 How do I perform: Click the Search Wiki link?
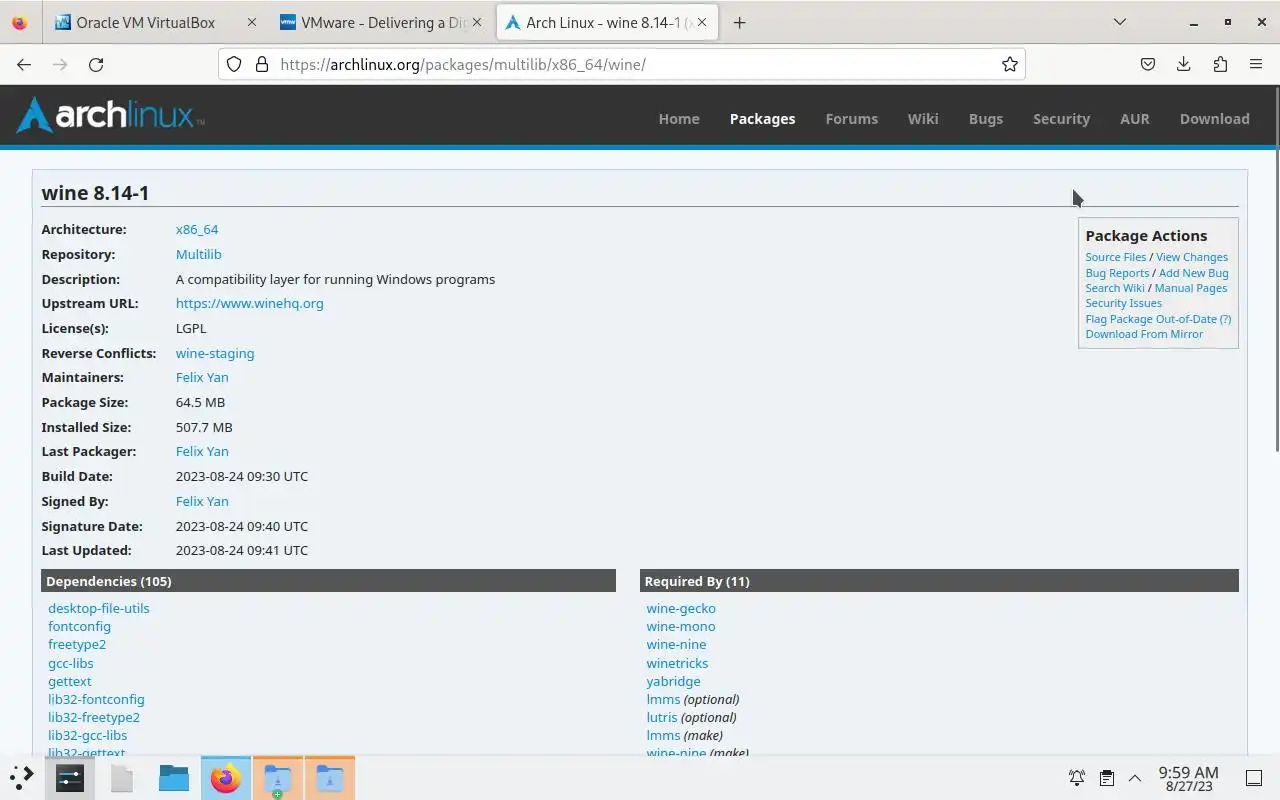[x=1115, y=288]
